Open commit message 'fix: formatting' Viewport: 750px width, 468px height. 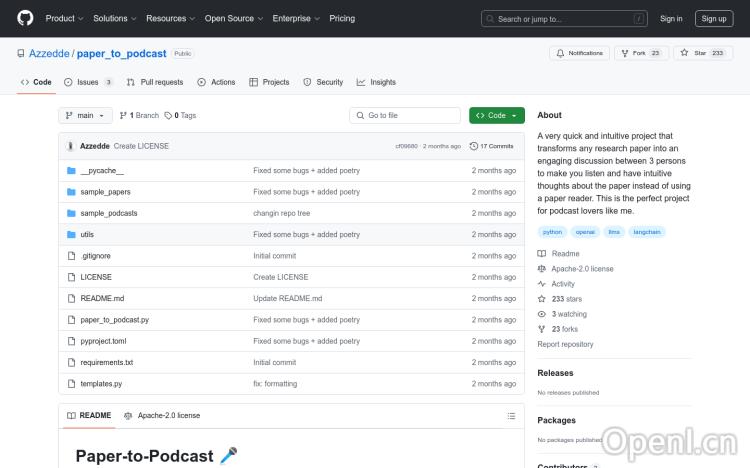(275, 384)
